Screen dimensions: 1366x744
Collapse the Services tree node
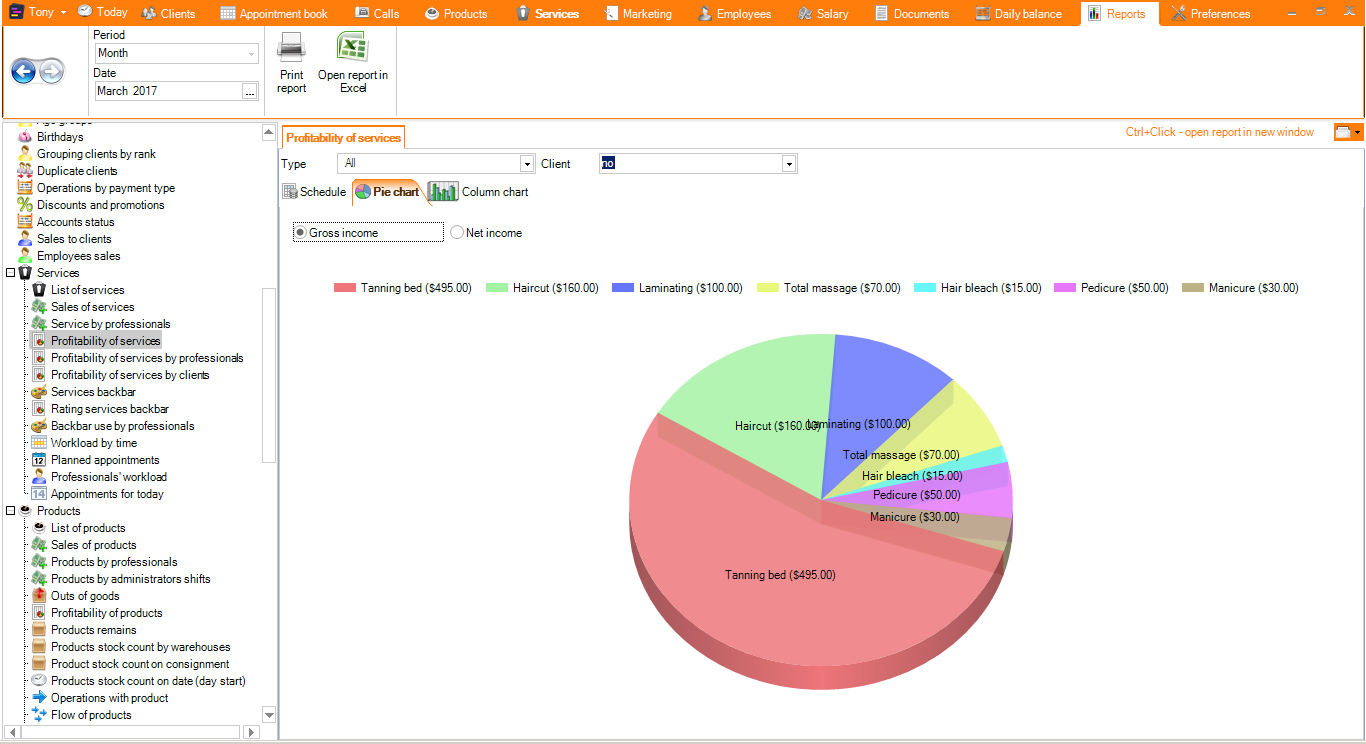tap(11, 272)
